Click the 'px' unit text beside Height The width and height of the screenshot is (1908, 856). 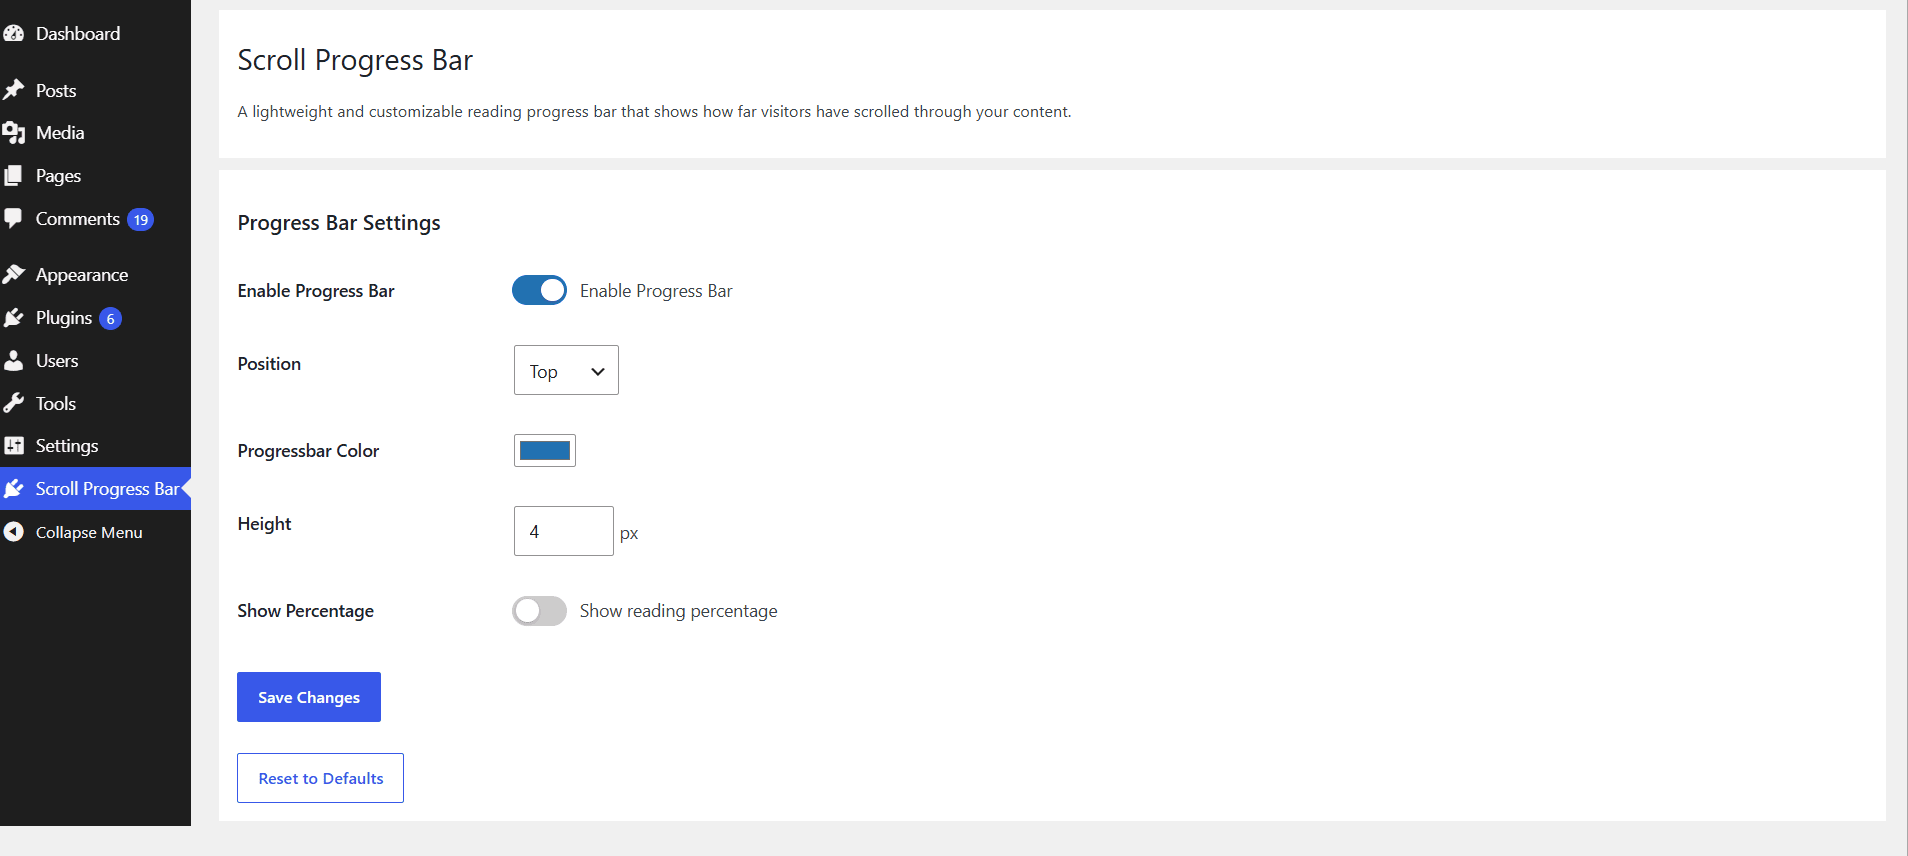(629, 534)
